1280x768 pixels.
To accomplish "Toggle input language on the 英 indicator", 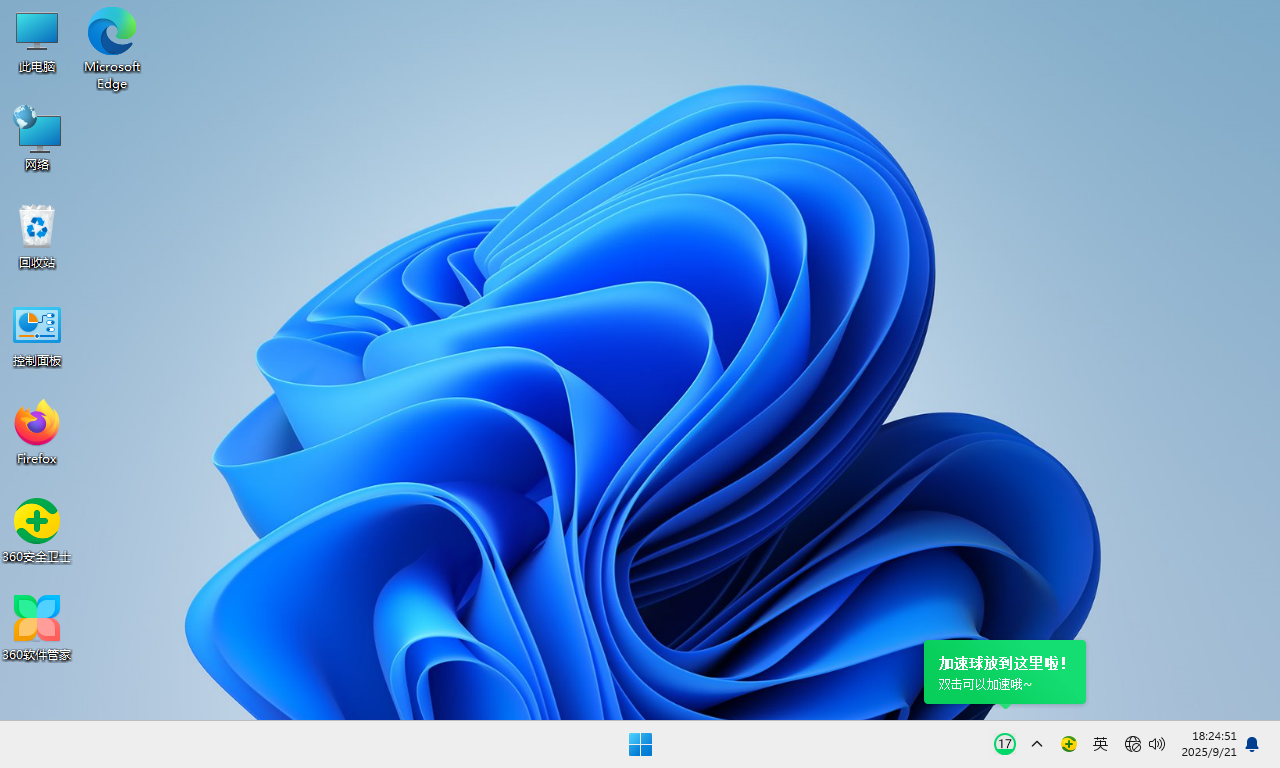I will 1100,744.
